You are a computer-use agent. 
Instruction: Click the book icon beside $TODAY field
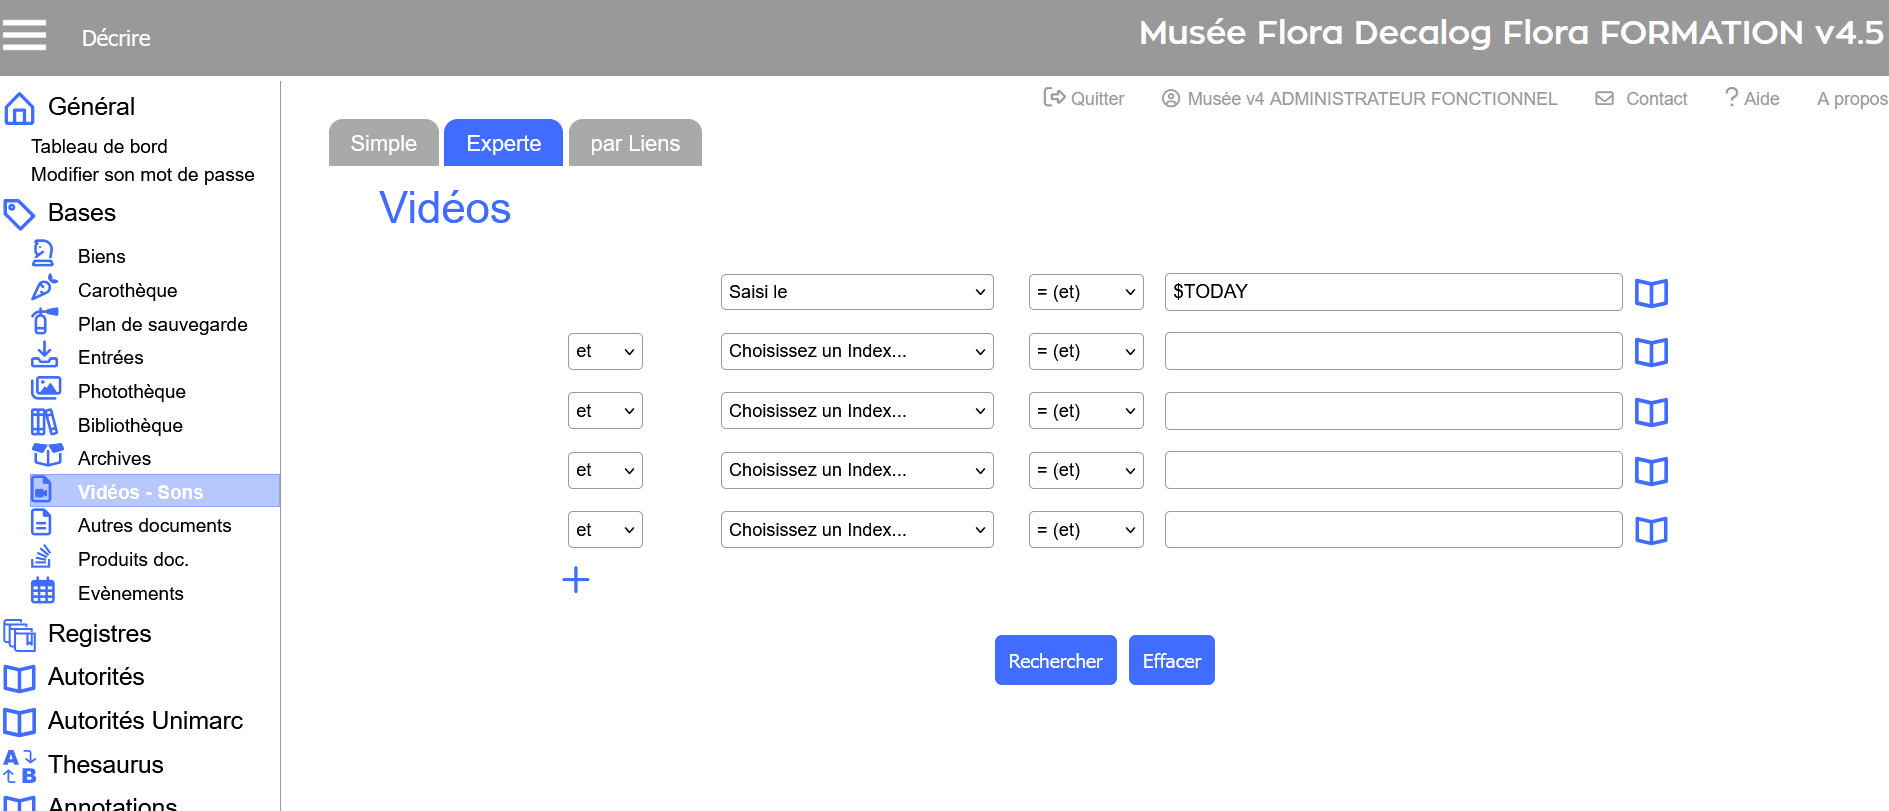[1650, 293]
